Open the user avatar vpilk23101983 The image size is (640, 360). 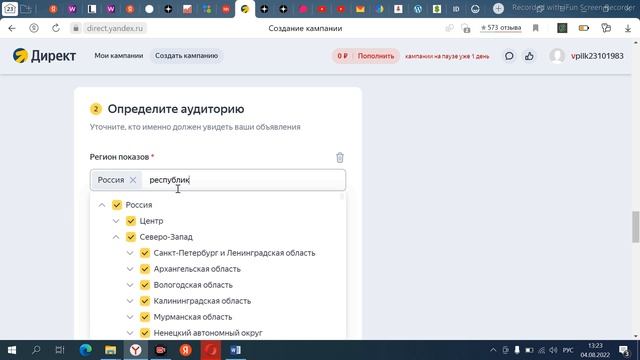(x=557, y=56)
